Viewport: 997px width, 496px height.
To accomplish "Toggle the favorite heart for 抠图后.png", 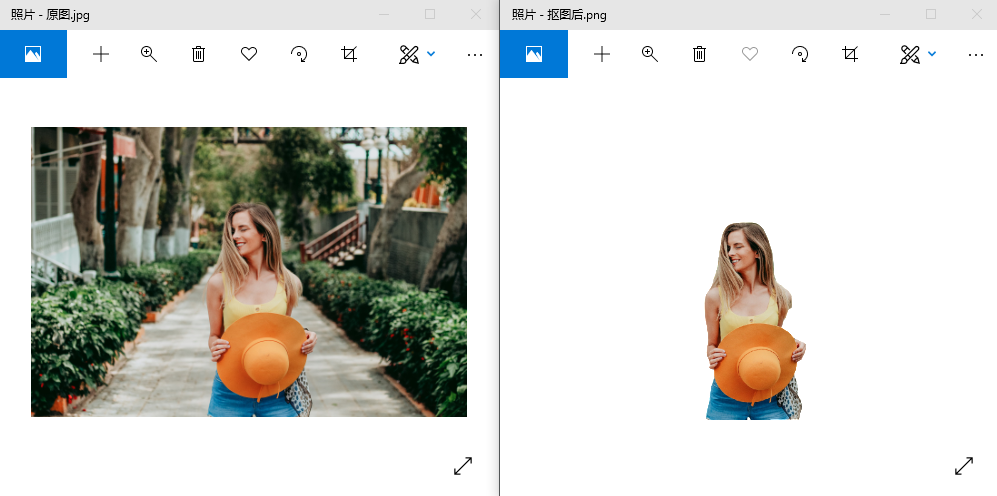I will [x=750, y=54].
